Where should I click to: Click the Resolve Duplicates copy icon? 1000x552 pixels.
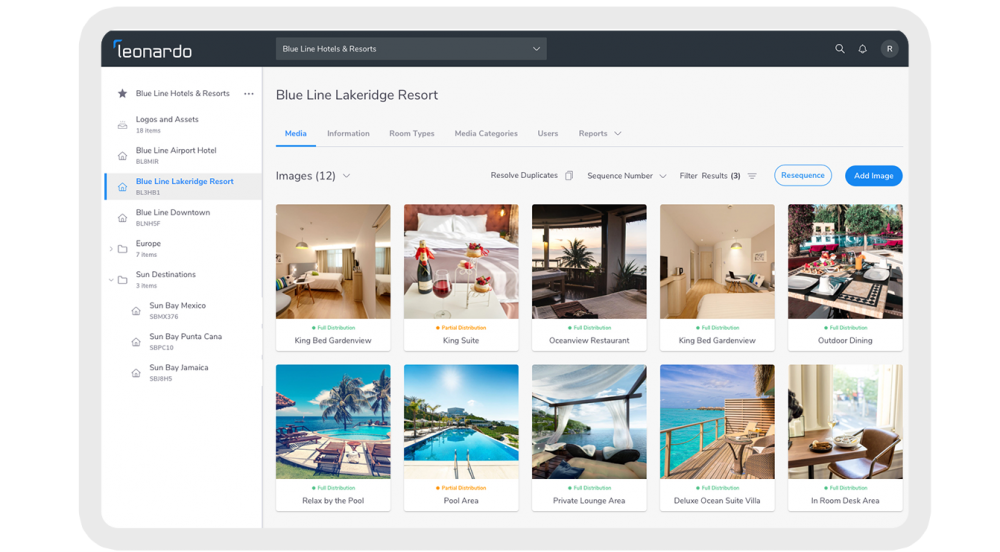(x=569, y=175)
